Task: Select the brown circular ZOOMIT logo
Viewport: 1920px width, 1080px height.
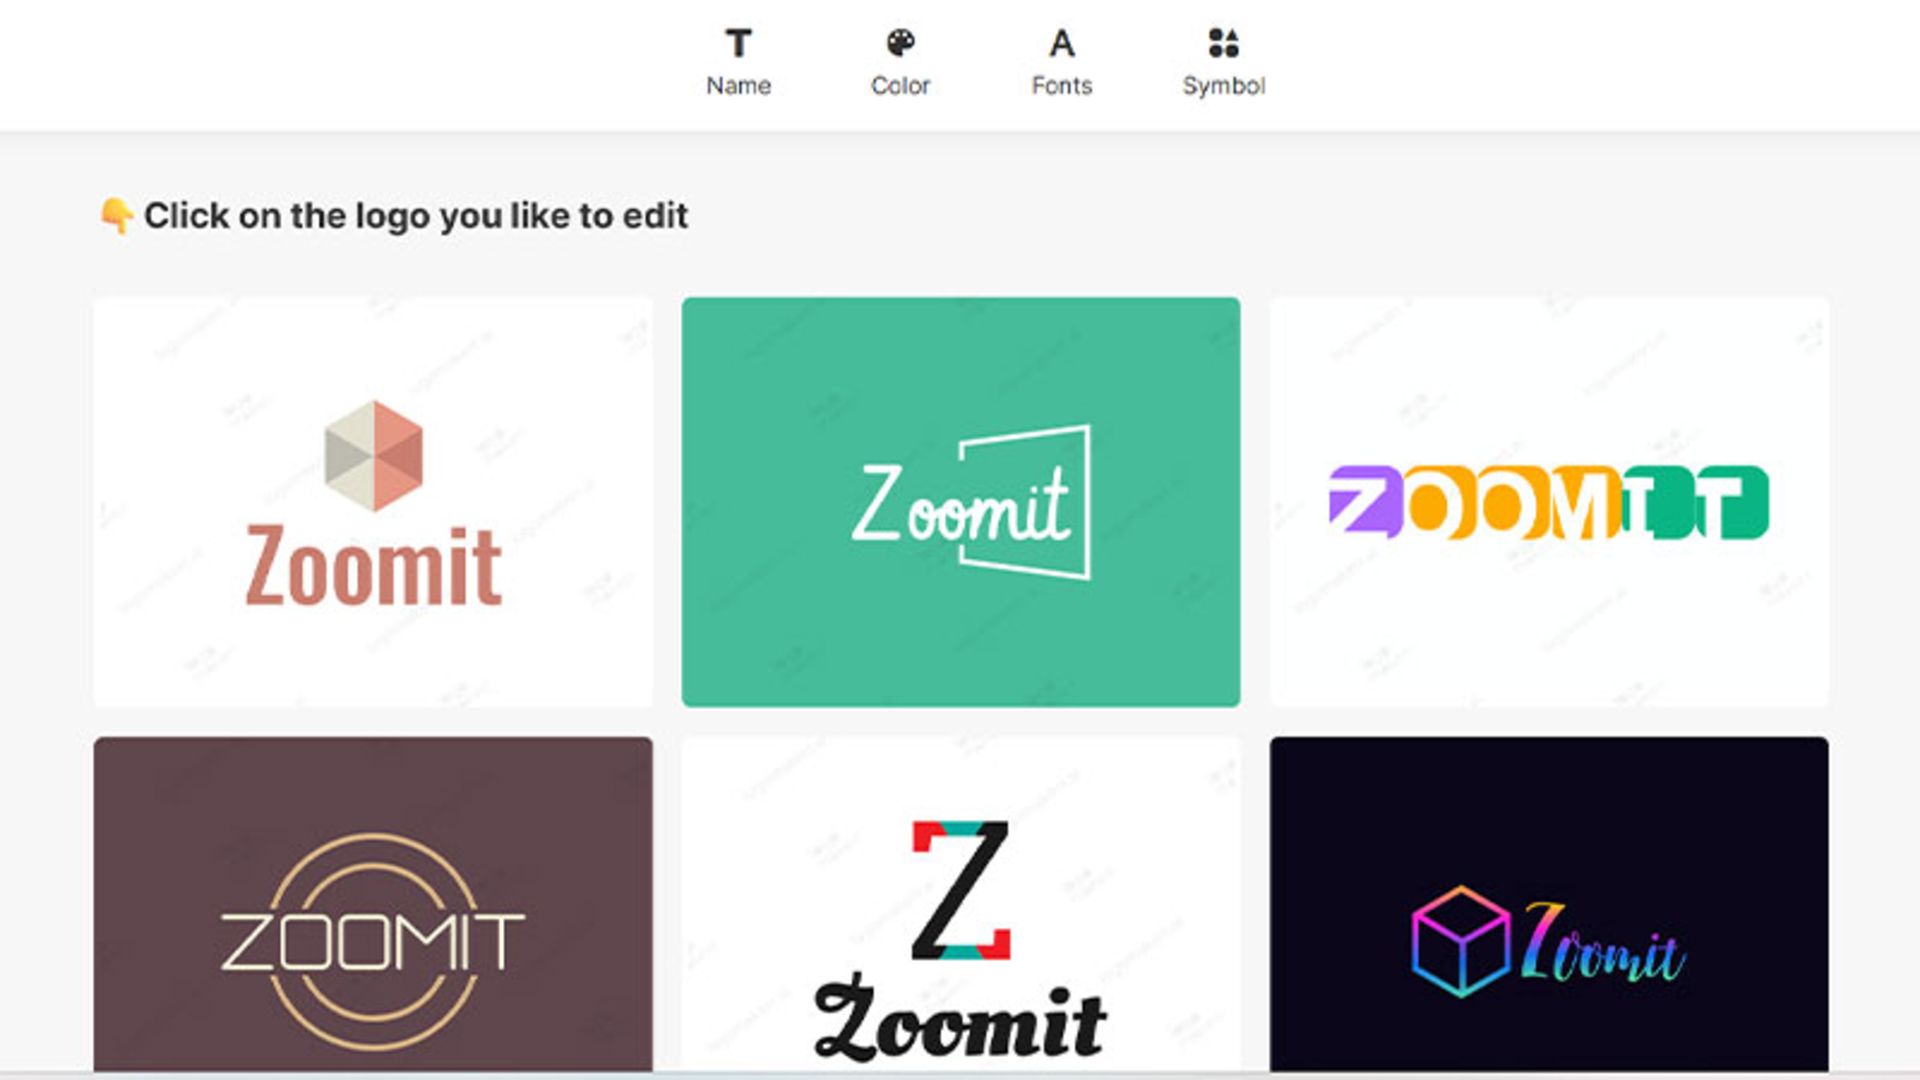Action: [373, 905]
